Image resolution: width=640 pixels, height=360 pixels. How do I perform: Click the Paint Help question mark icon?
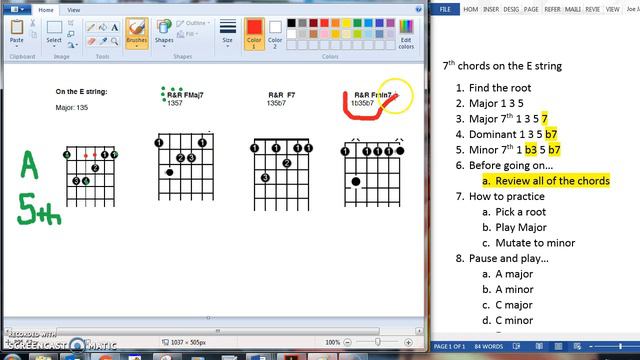tap(418, 9)
